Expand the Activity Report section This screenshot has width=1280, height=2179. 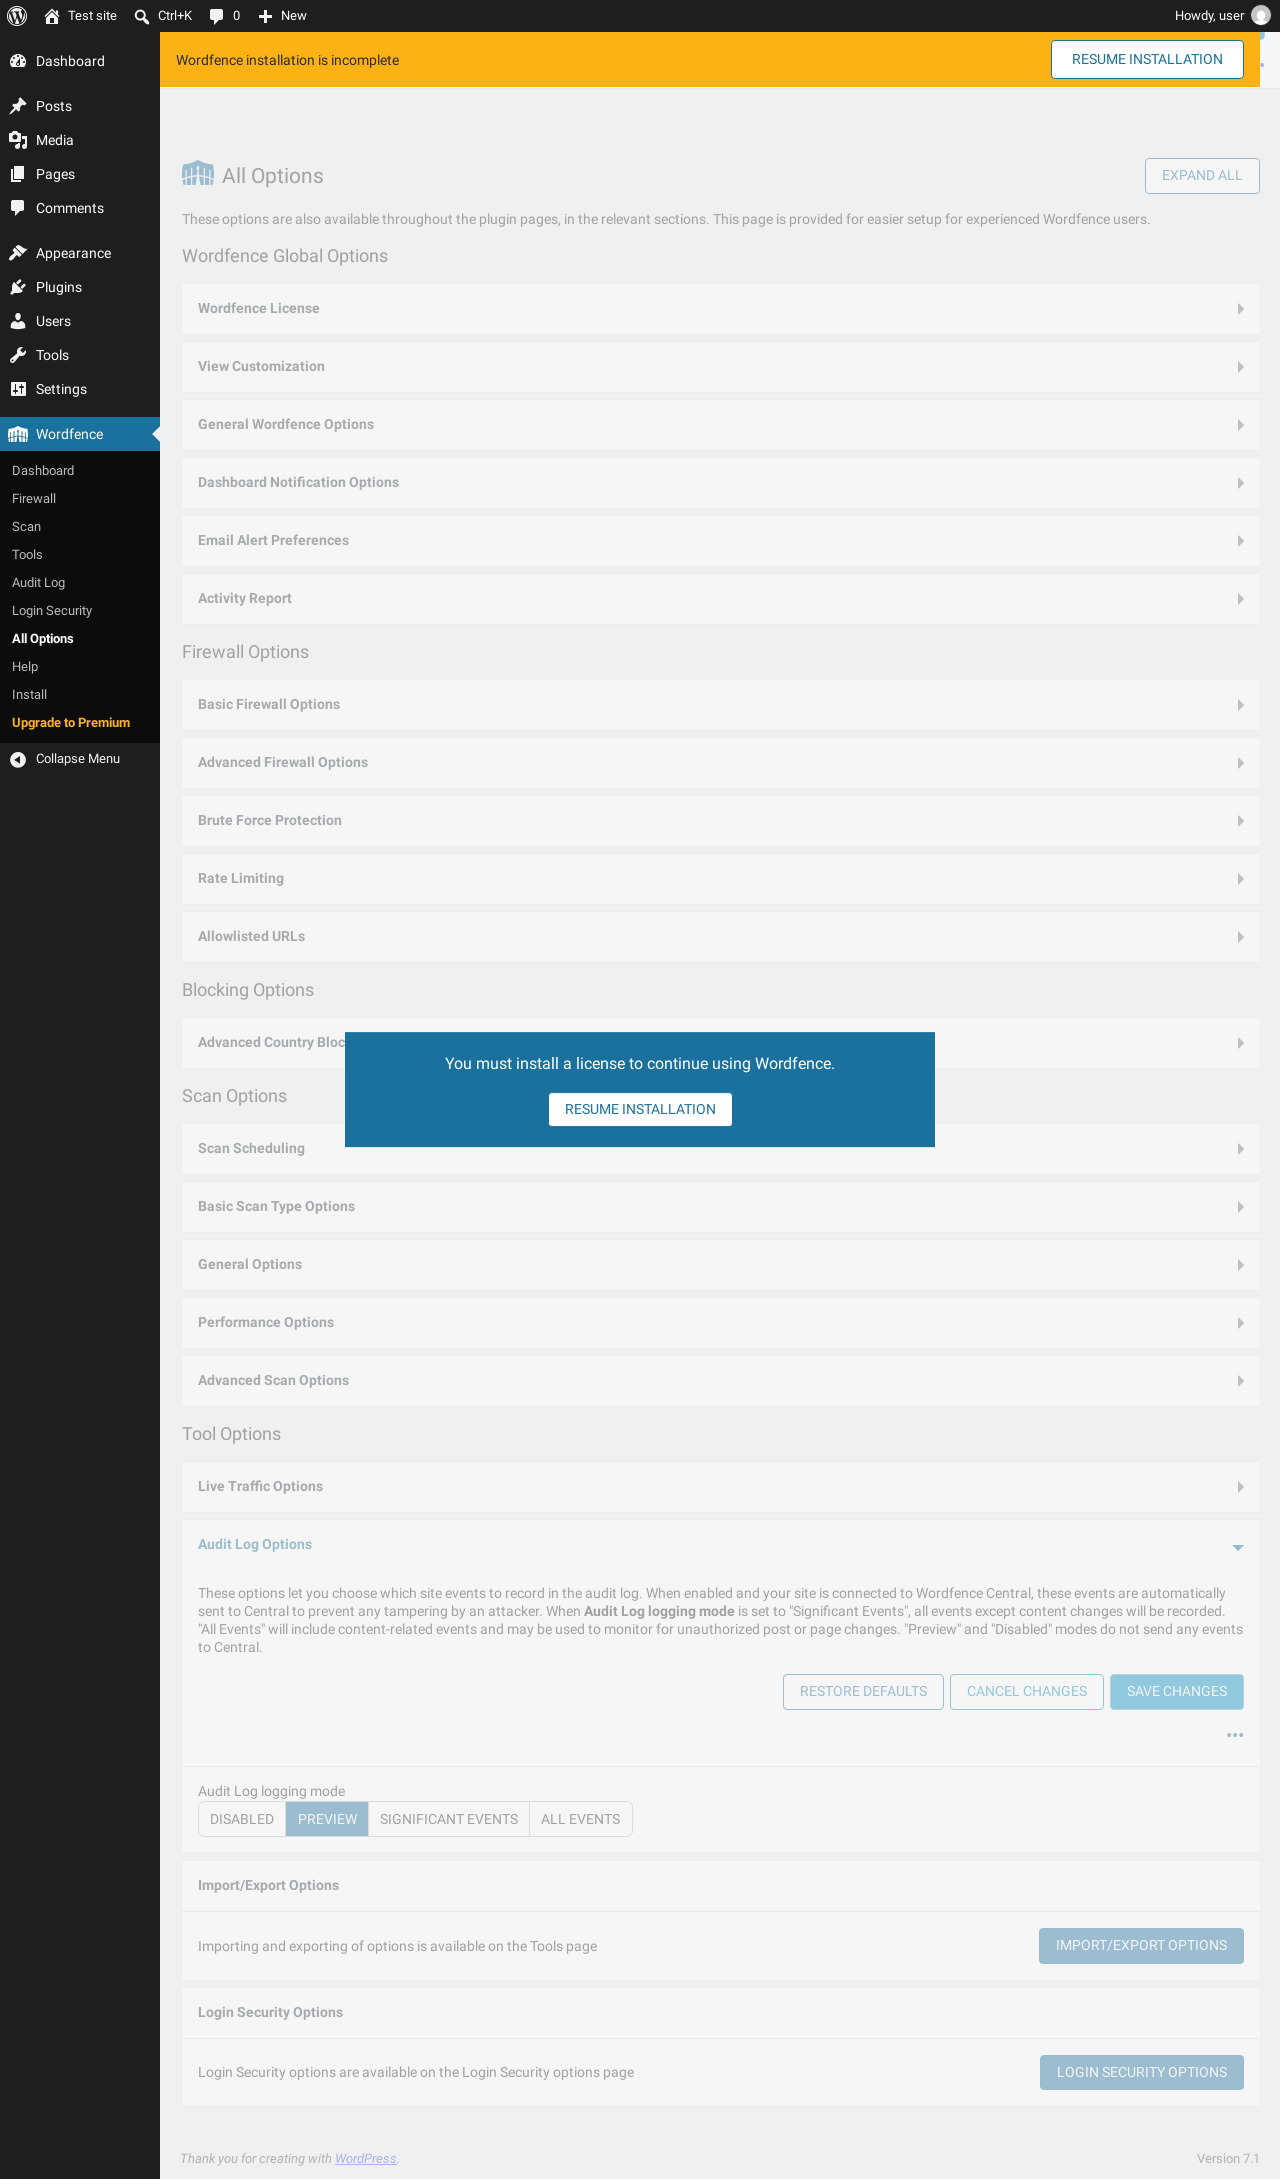(720, 599)
